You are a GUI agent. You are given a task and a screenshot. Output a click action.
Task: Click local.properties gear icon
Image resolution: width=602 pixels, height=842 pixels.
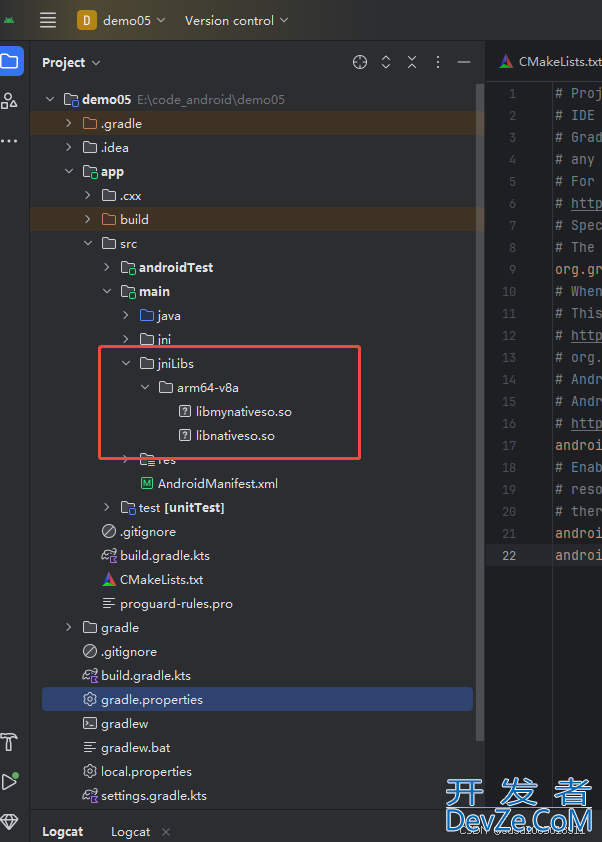90,771
